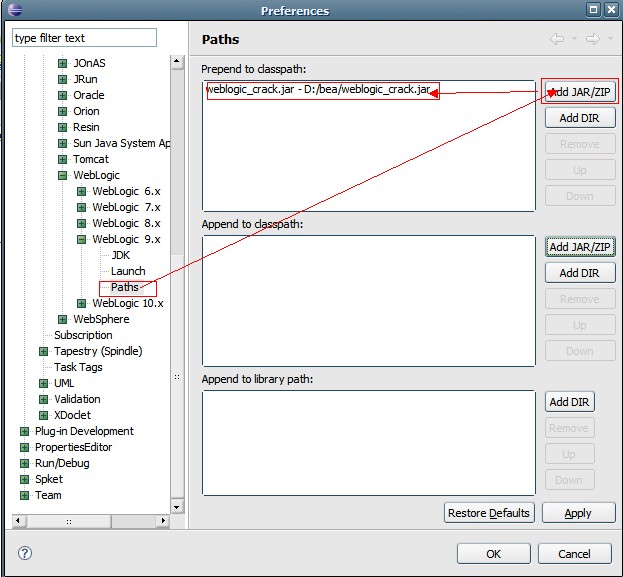Maximize the Preferences dialog
This screenshot has width=623, height=577.
click(593, 10)
